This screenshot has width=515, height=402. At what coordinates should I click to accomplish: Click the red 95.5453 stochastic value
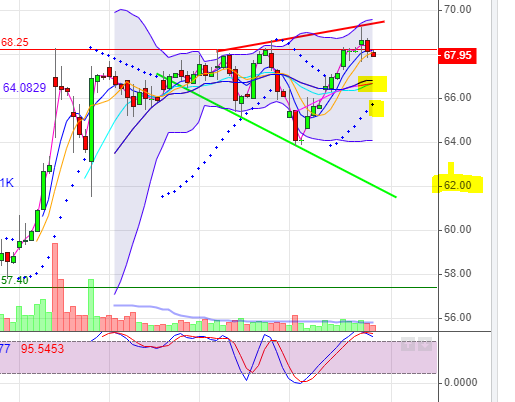pos(42,349)
